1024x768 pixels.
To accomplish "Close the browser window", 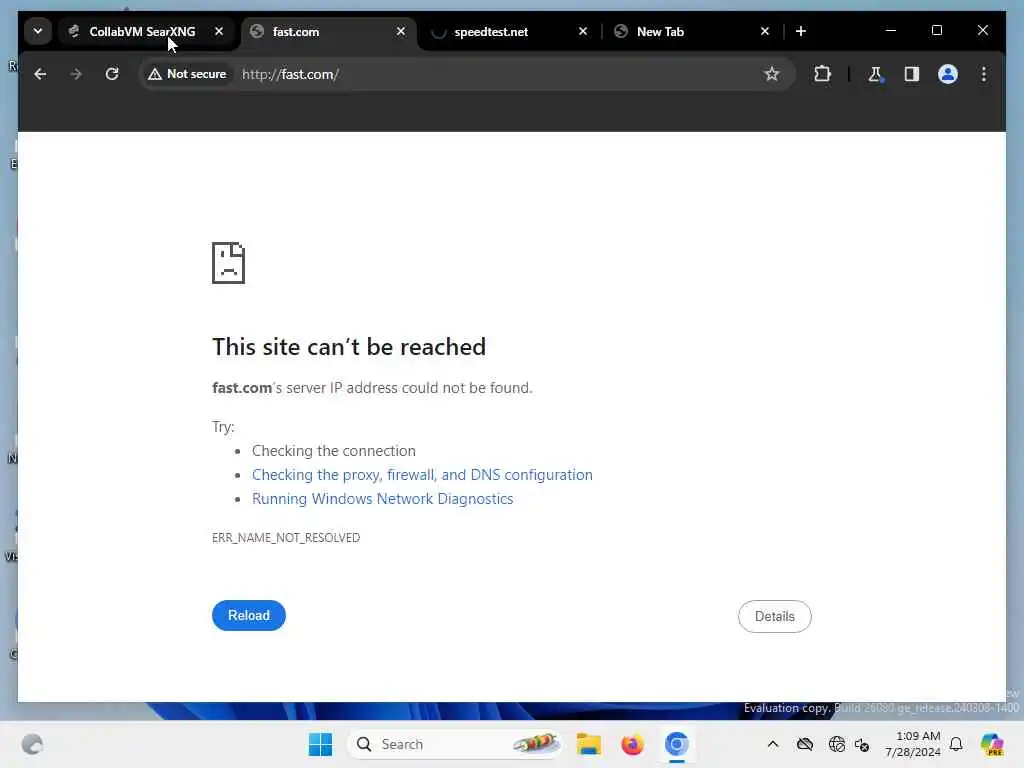I will pyautogui.click(x=983, y=31).
